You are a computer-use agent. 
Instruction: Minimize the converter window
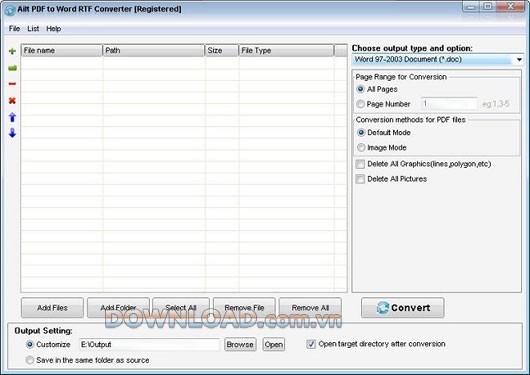[x=472, y=7]
